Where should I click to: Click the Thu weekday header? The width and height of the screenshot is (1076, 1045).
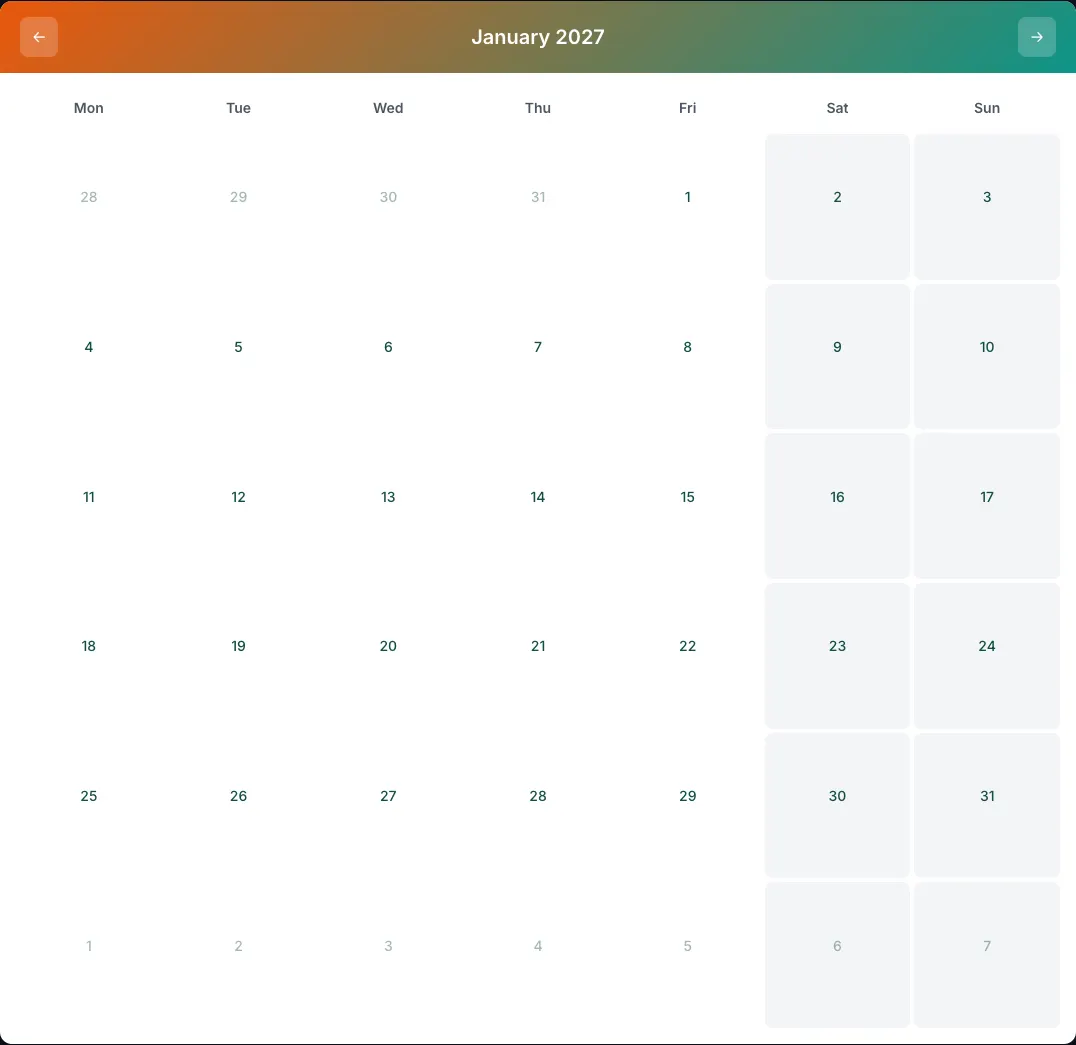tap(538, 108)
